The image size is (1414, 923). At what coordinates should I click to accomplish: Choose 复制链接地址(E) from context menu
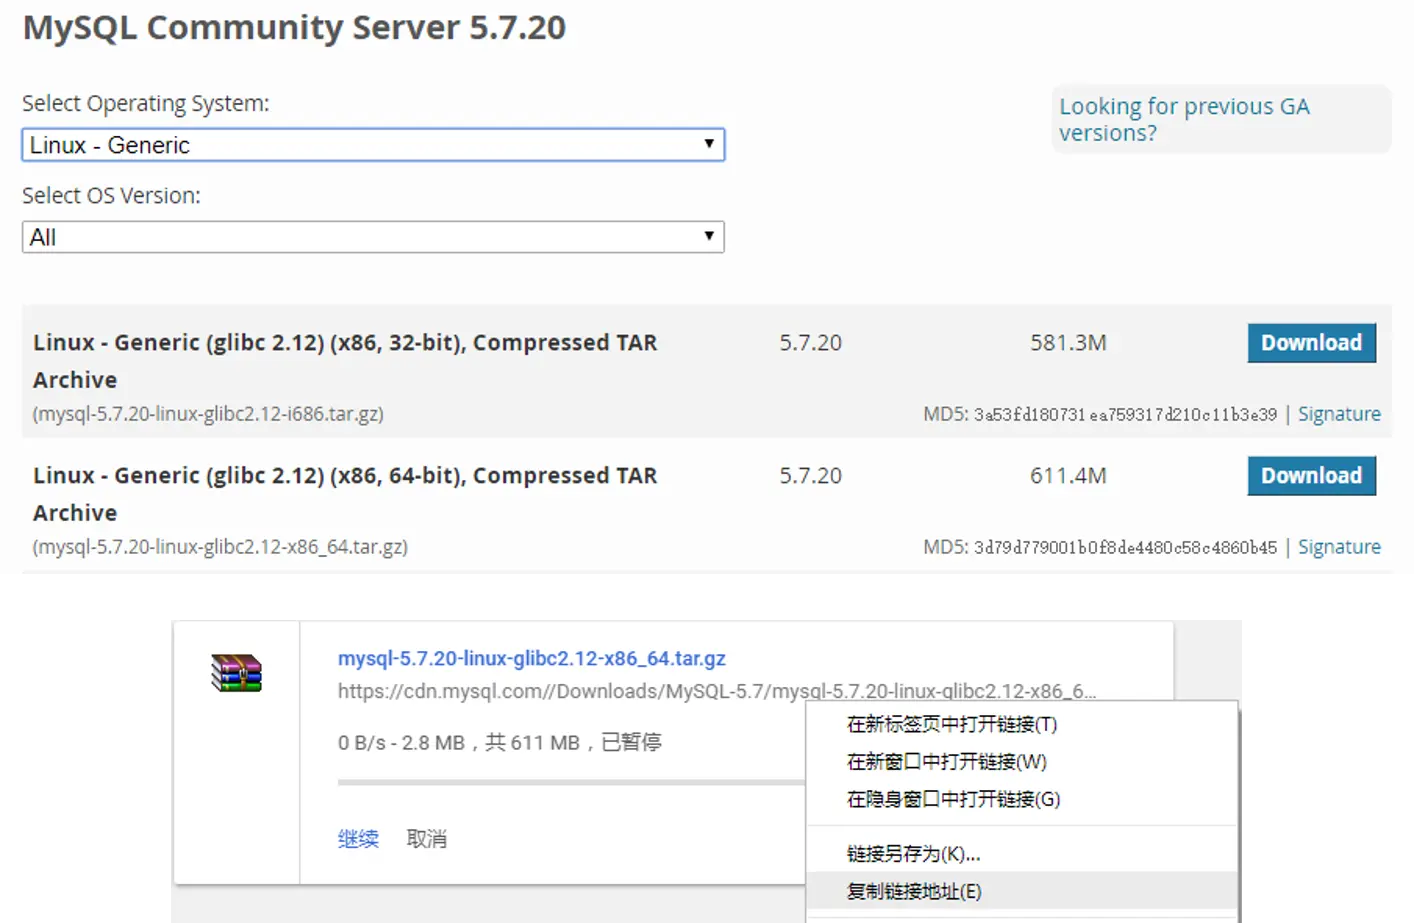(x=1022, y=891)
